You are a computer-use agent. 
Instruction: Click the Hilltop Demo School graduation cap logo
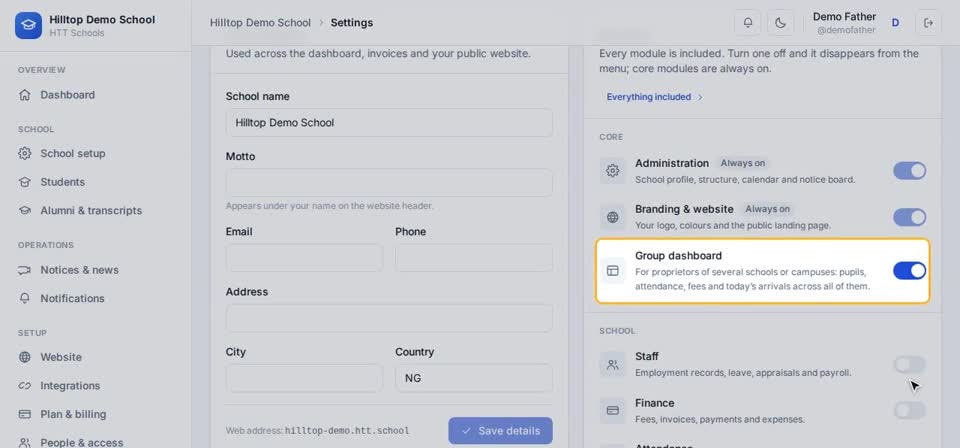[28, 25]
